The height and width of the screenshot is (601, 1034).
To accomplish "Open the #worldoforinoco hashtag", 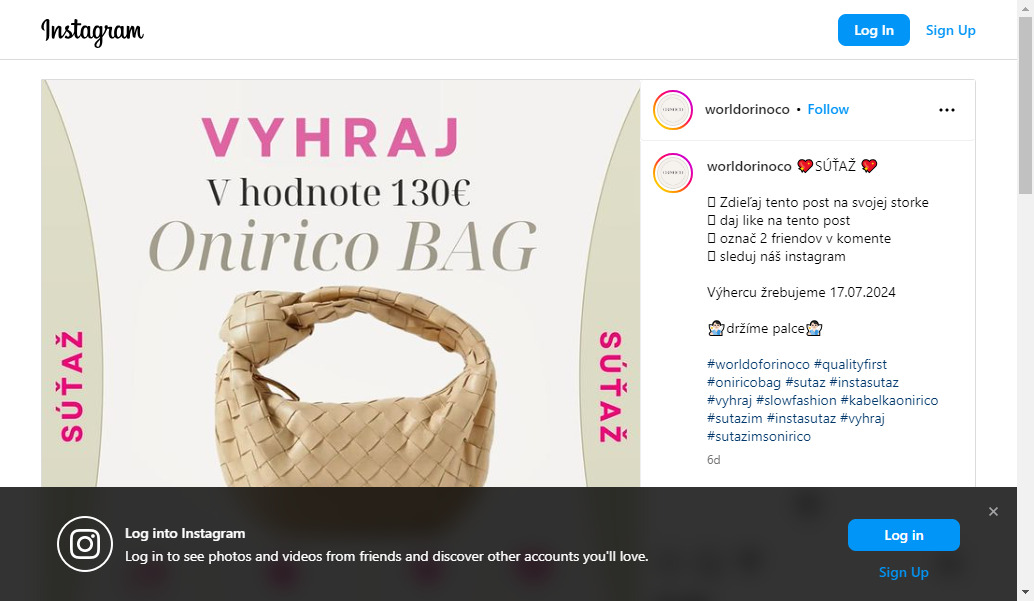I will pyautogui.click(x=758, y=364).
